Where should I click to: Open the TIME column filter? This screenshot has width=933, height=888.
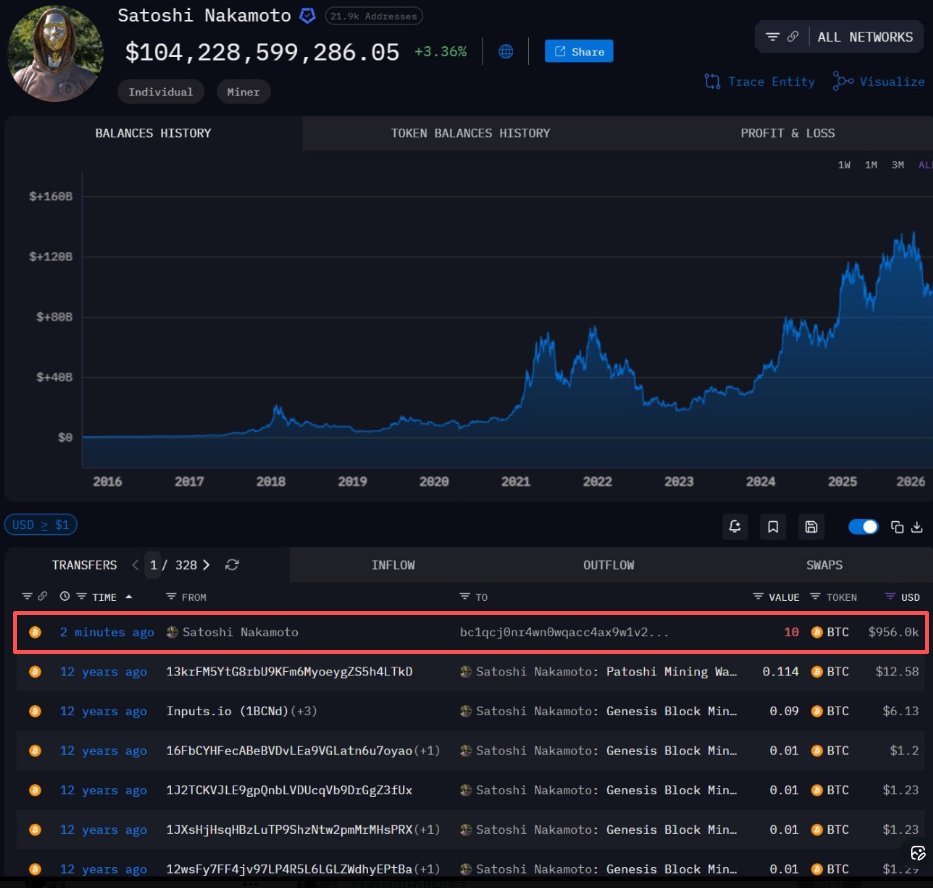[x=82, y=596]
